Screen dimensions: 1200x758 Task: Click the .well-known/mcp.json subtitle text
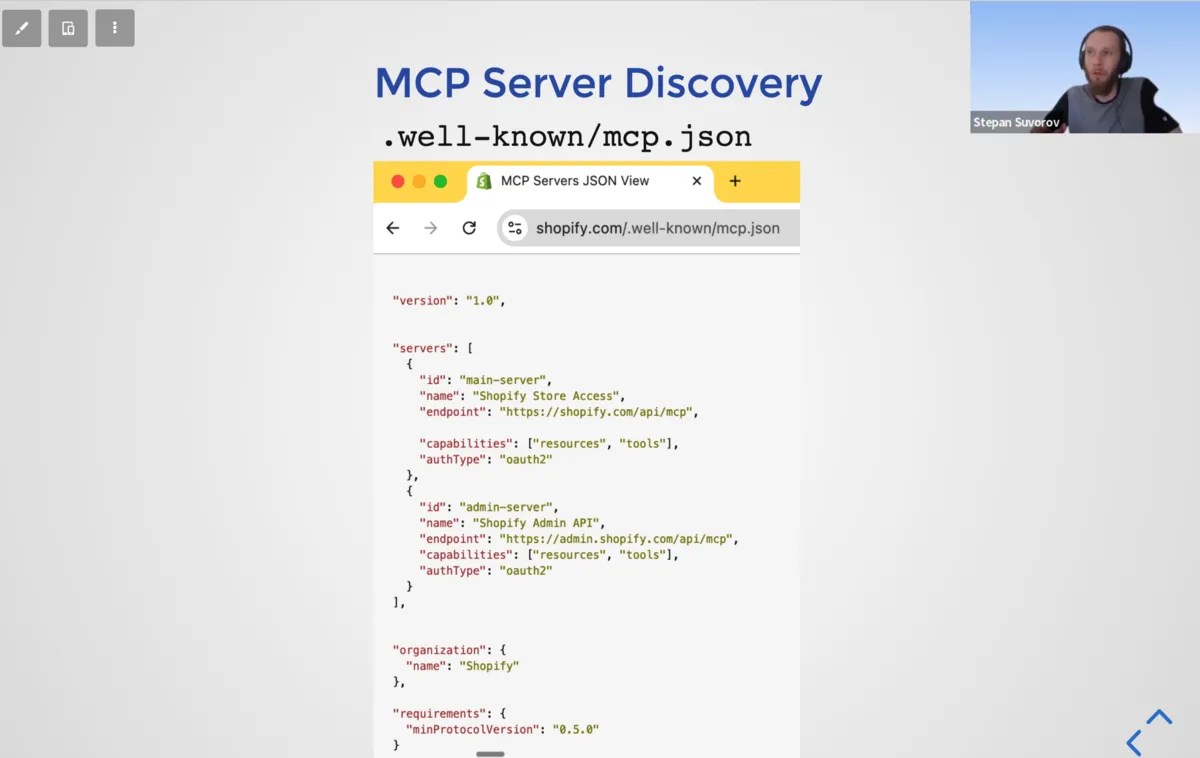(567, 136)
